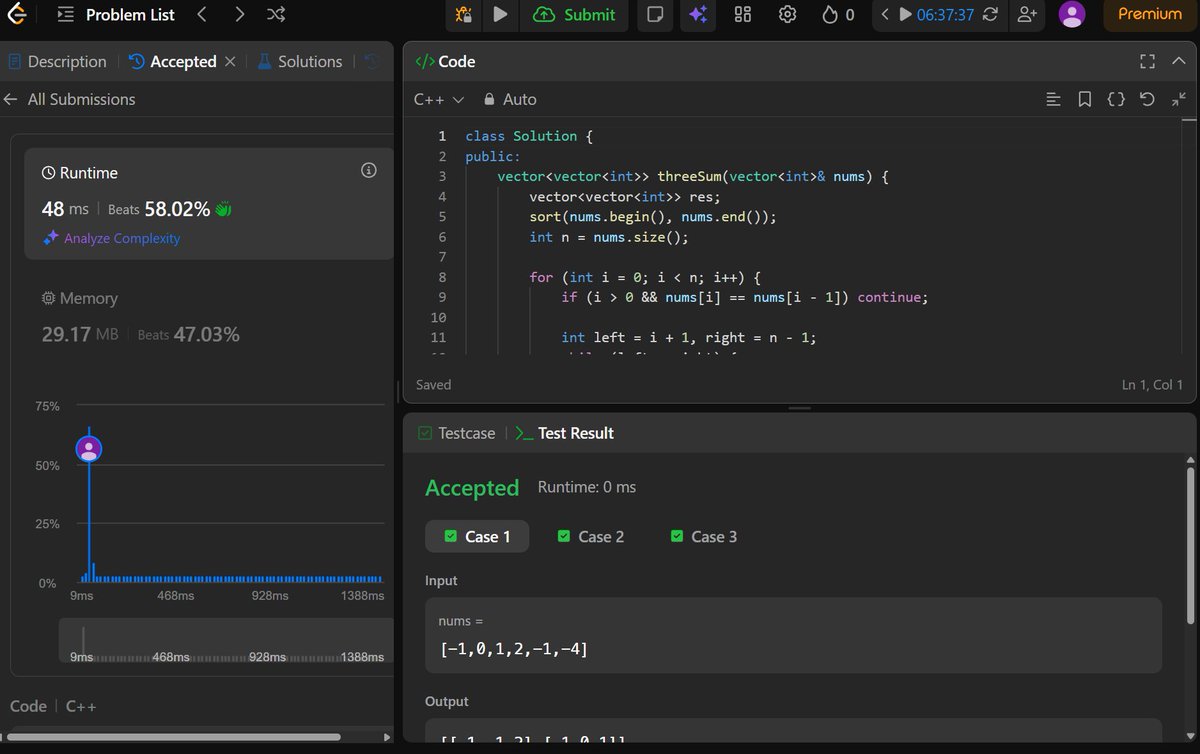The width and height of the screenshot is (1200, 754).
Task: Click the shuffle problems icon
Action: 276,15
